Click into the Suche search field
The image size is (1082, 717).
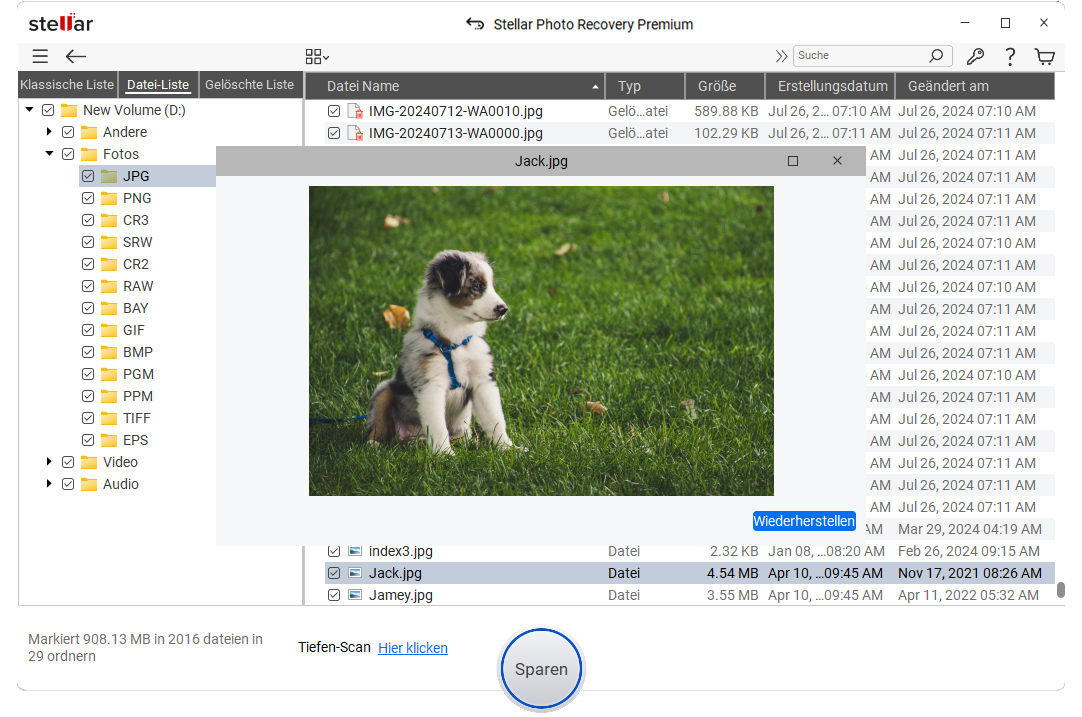click(860, 56)
